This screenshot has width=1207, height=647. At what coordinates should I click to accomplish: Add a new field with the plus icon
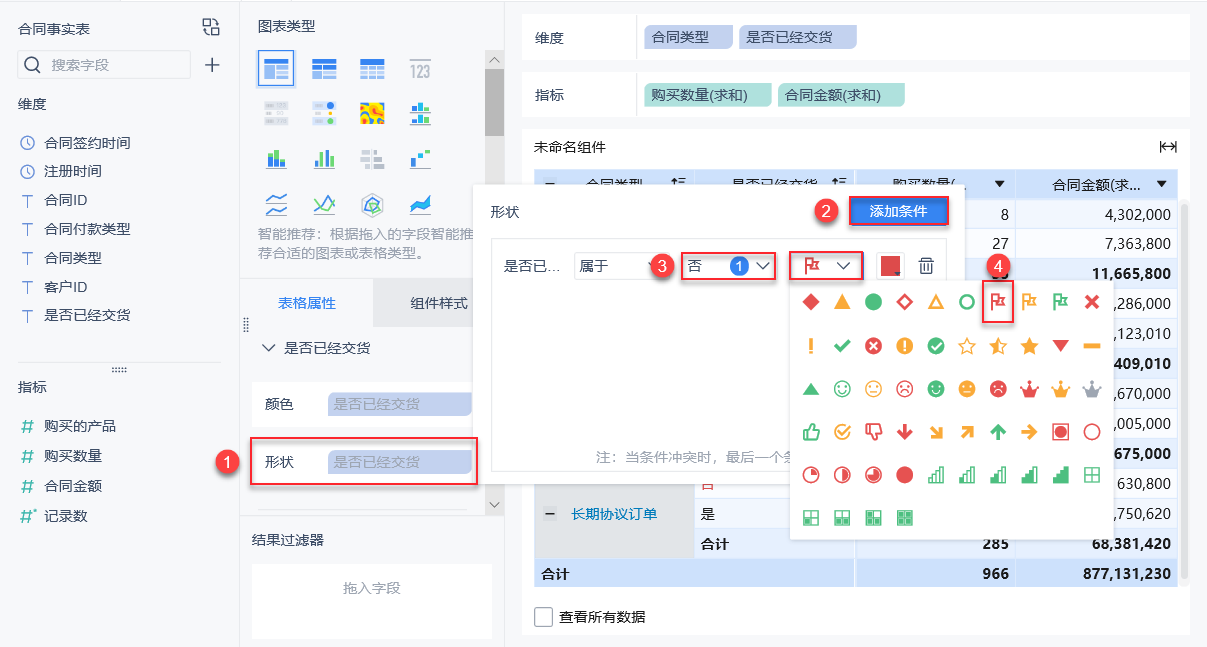pos(212,65)
